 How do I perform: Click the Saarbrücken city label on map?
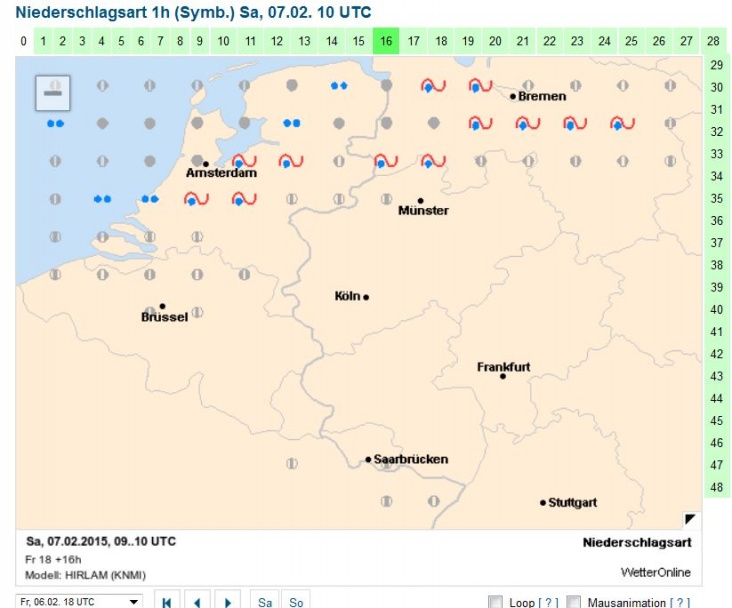tap(411, 460)
